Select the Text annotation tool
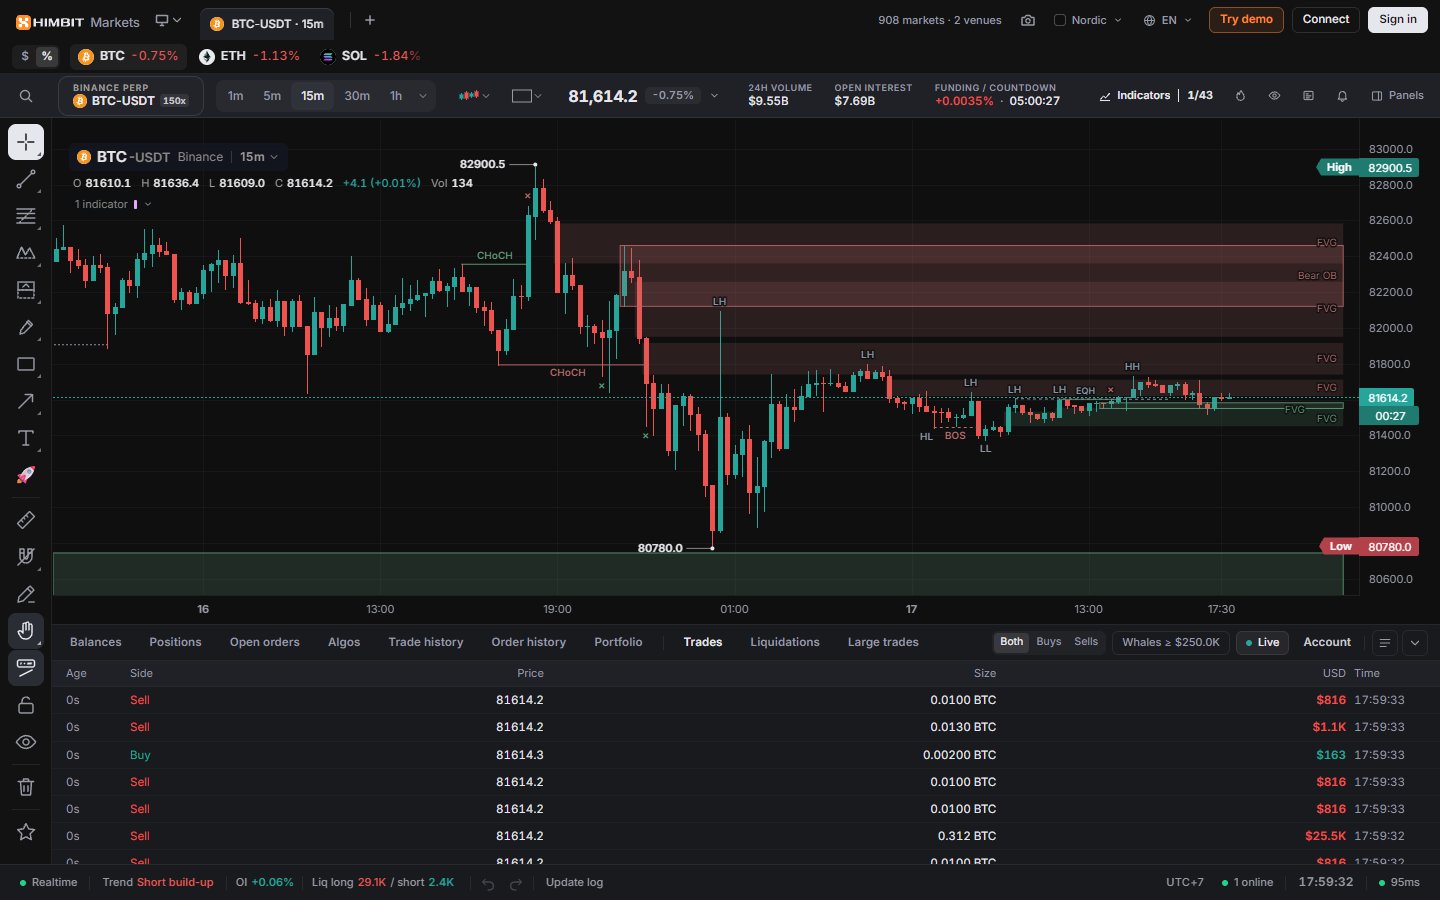 tap(26, 438)
